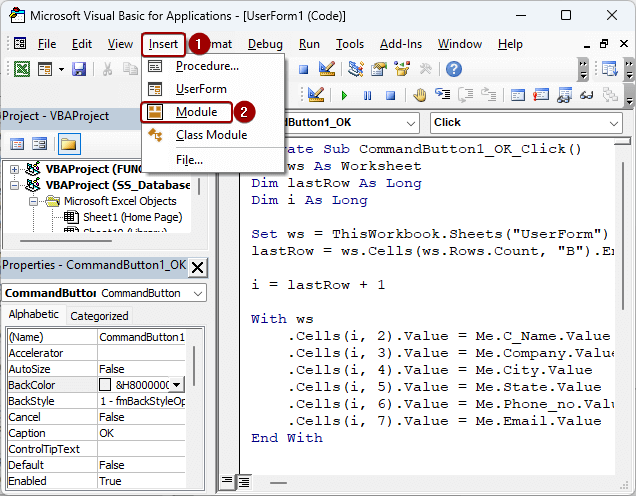
Task: Click the UserForm system icon left of File
Action: click(x=20, y=43)
